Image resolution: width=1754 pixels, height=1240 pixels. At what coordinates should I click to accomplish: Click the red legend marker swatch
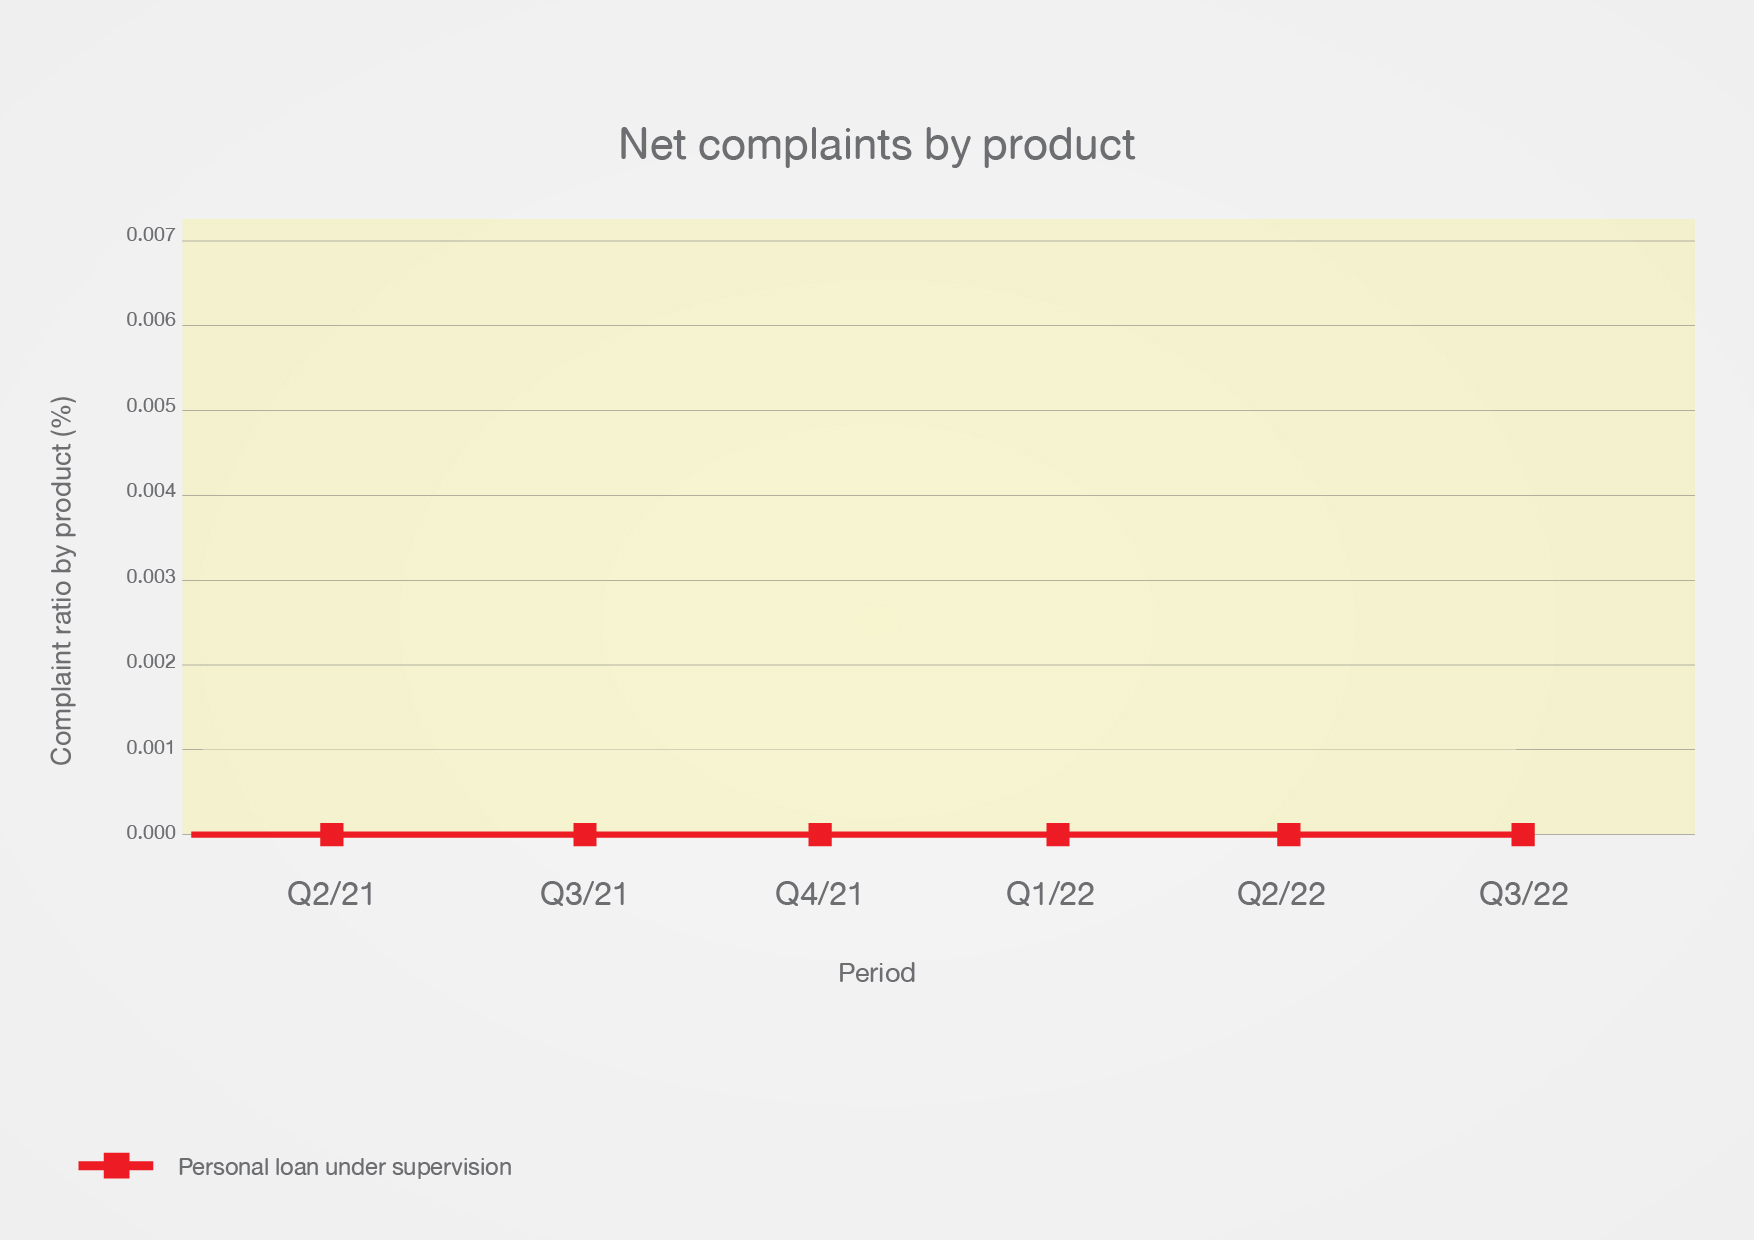pyautogui.click(x=116, y=1166)
